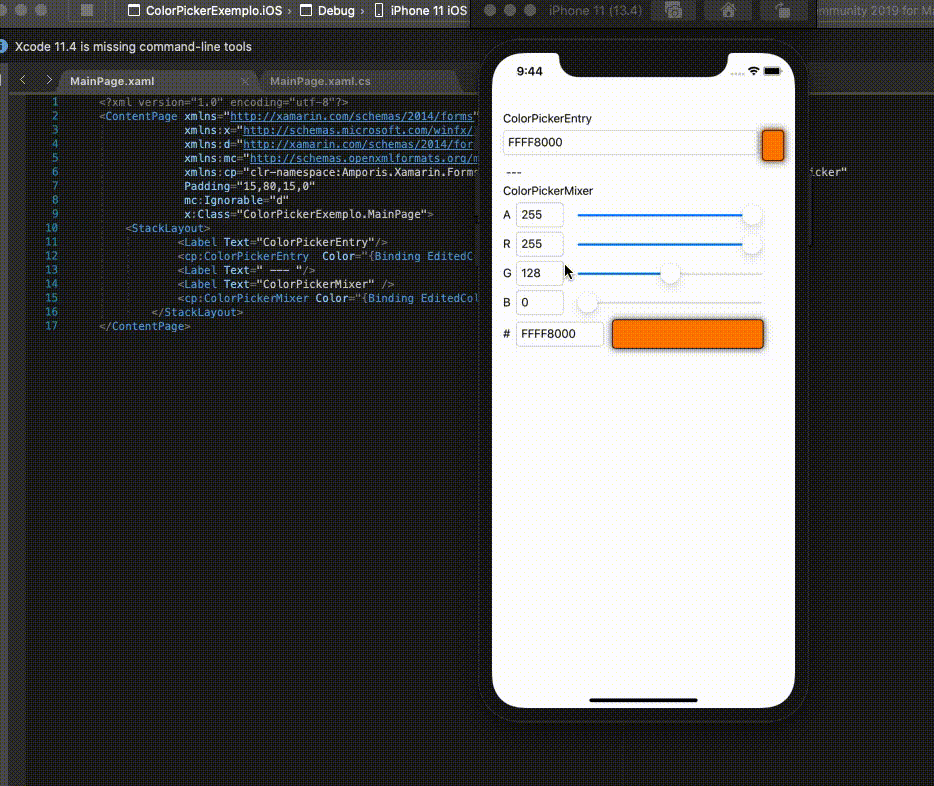The height and width of the screenshot is (786, 934).
Task: Open the iPhone 11 iOS device selector
Action: [x=421, y=11]
